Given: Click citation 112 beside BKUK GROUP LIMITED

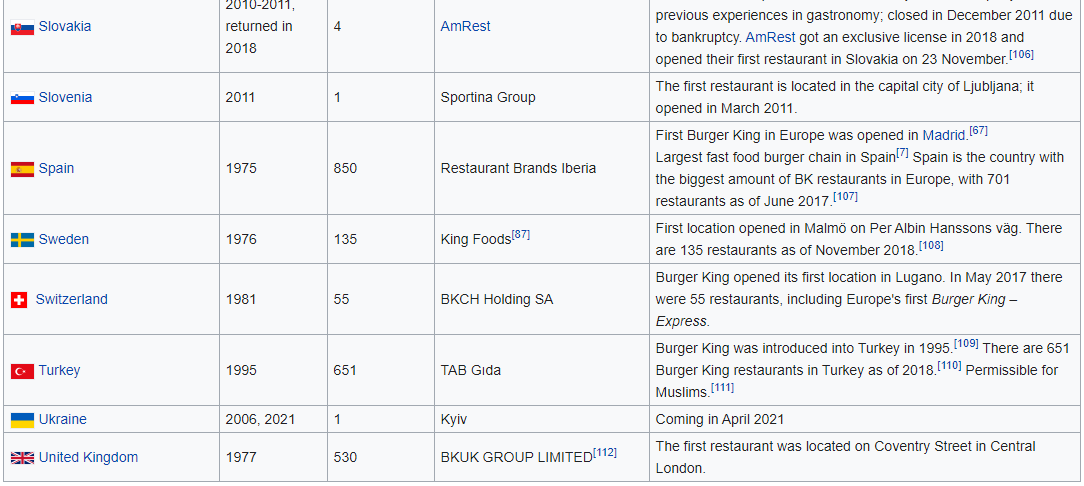Looking at the screenshot, I should 604,453.
